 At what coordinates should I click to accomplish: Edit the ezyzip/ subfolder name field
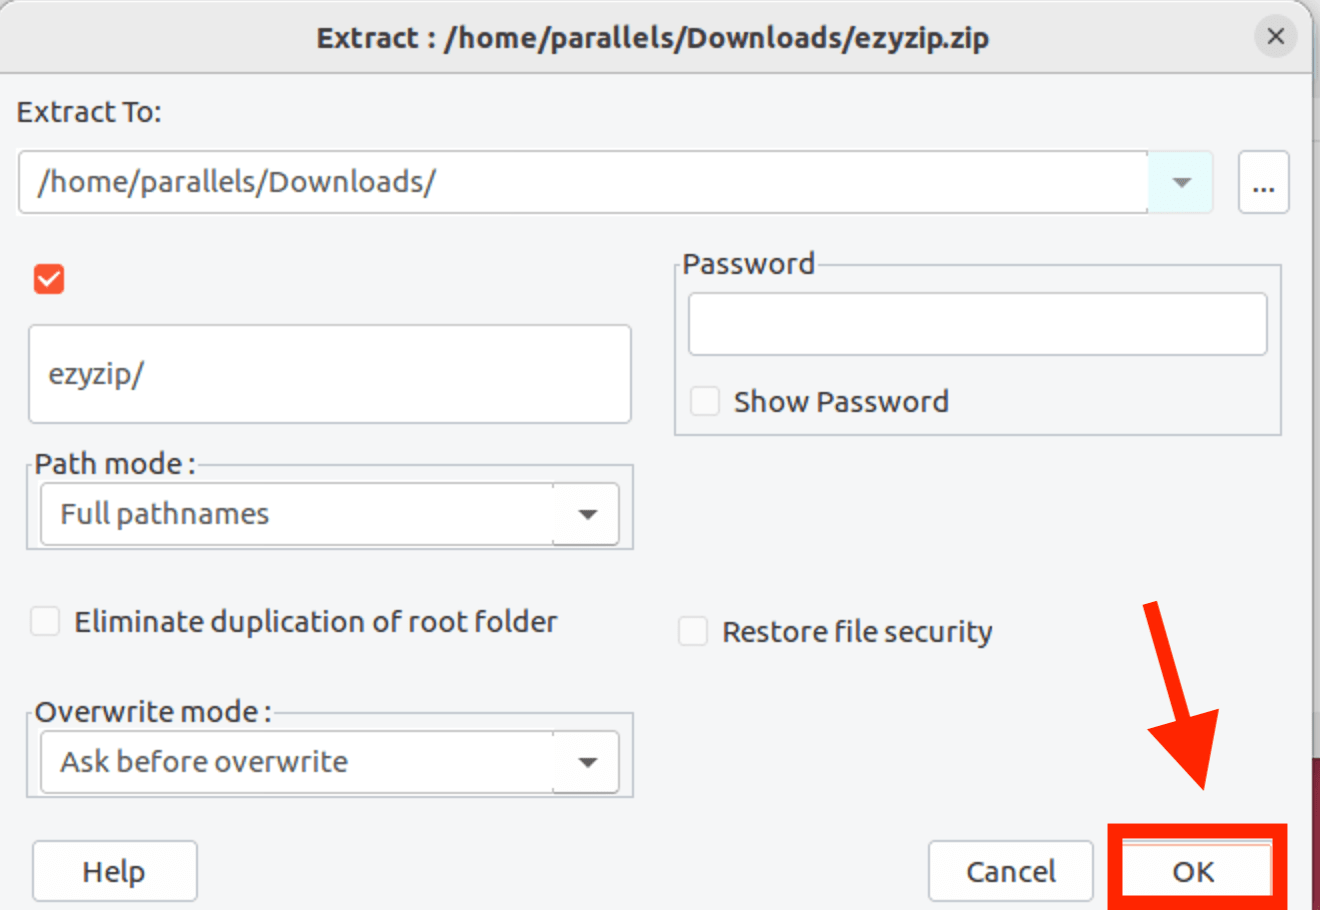pyautogui.click(x=330, y=374)
